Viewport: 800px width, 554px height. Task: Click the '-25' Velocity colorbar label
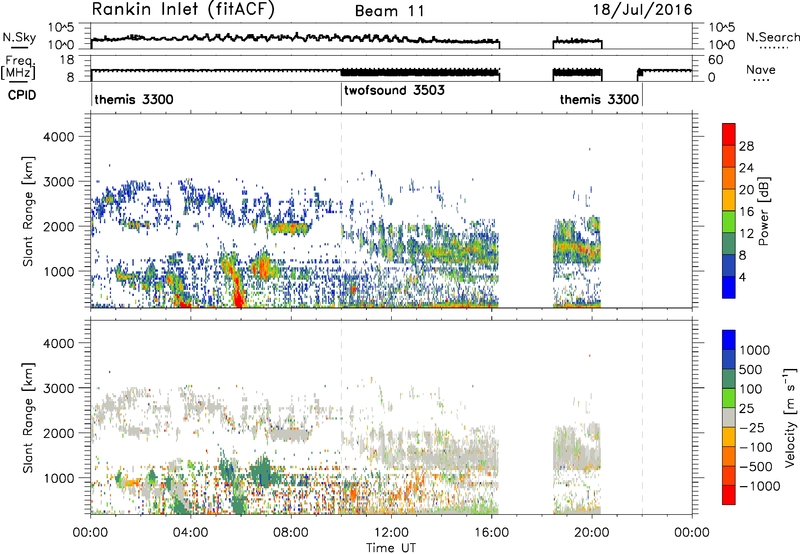[751, 428]
